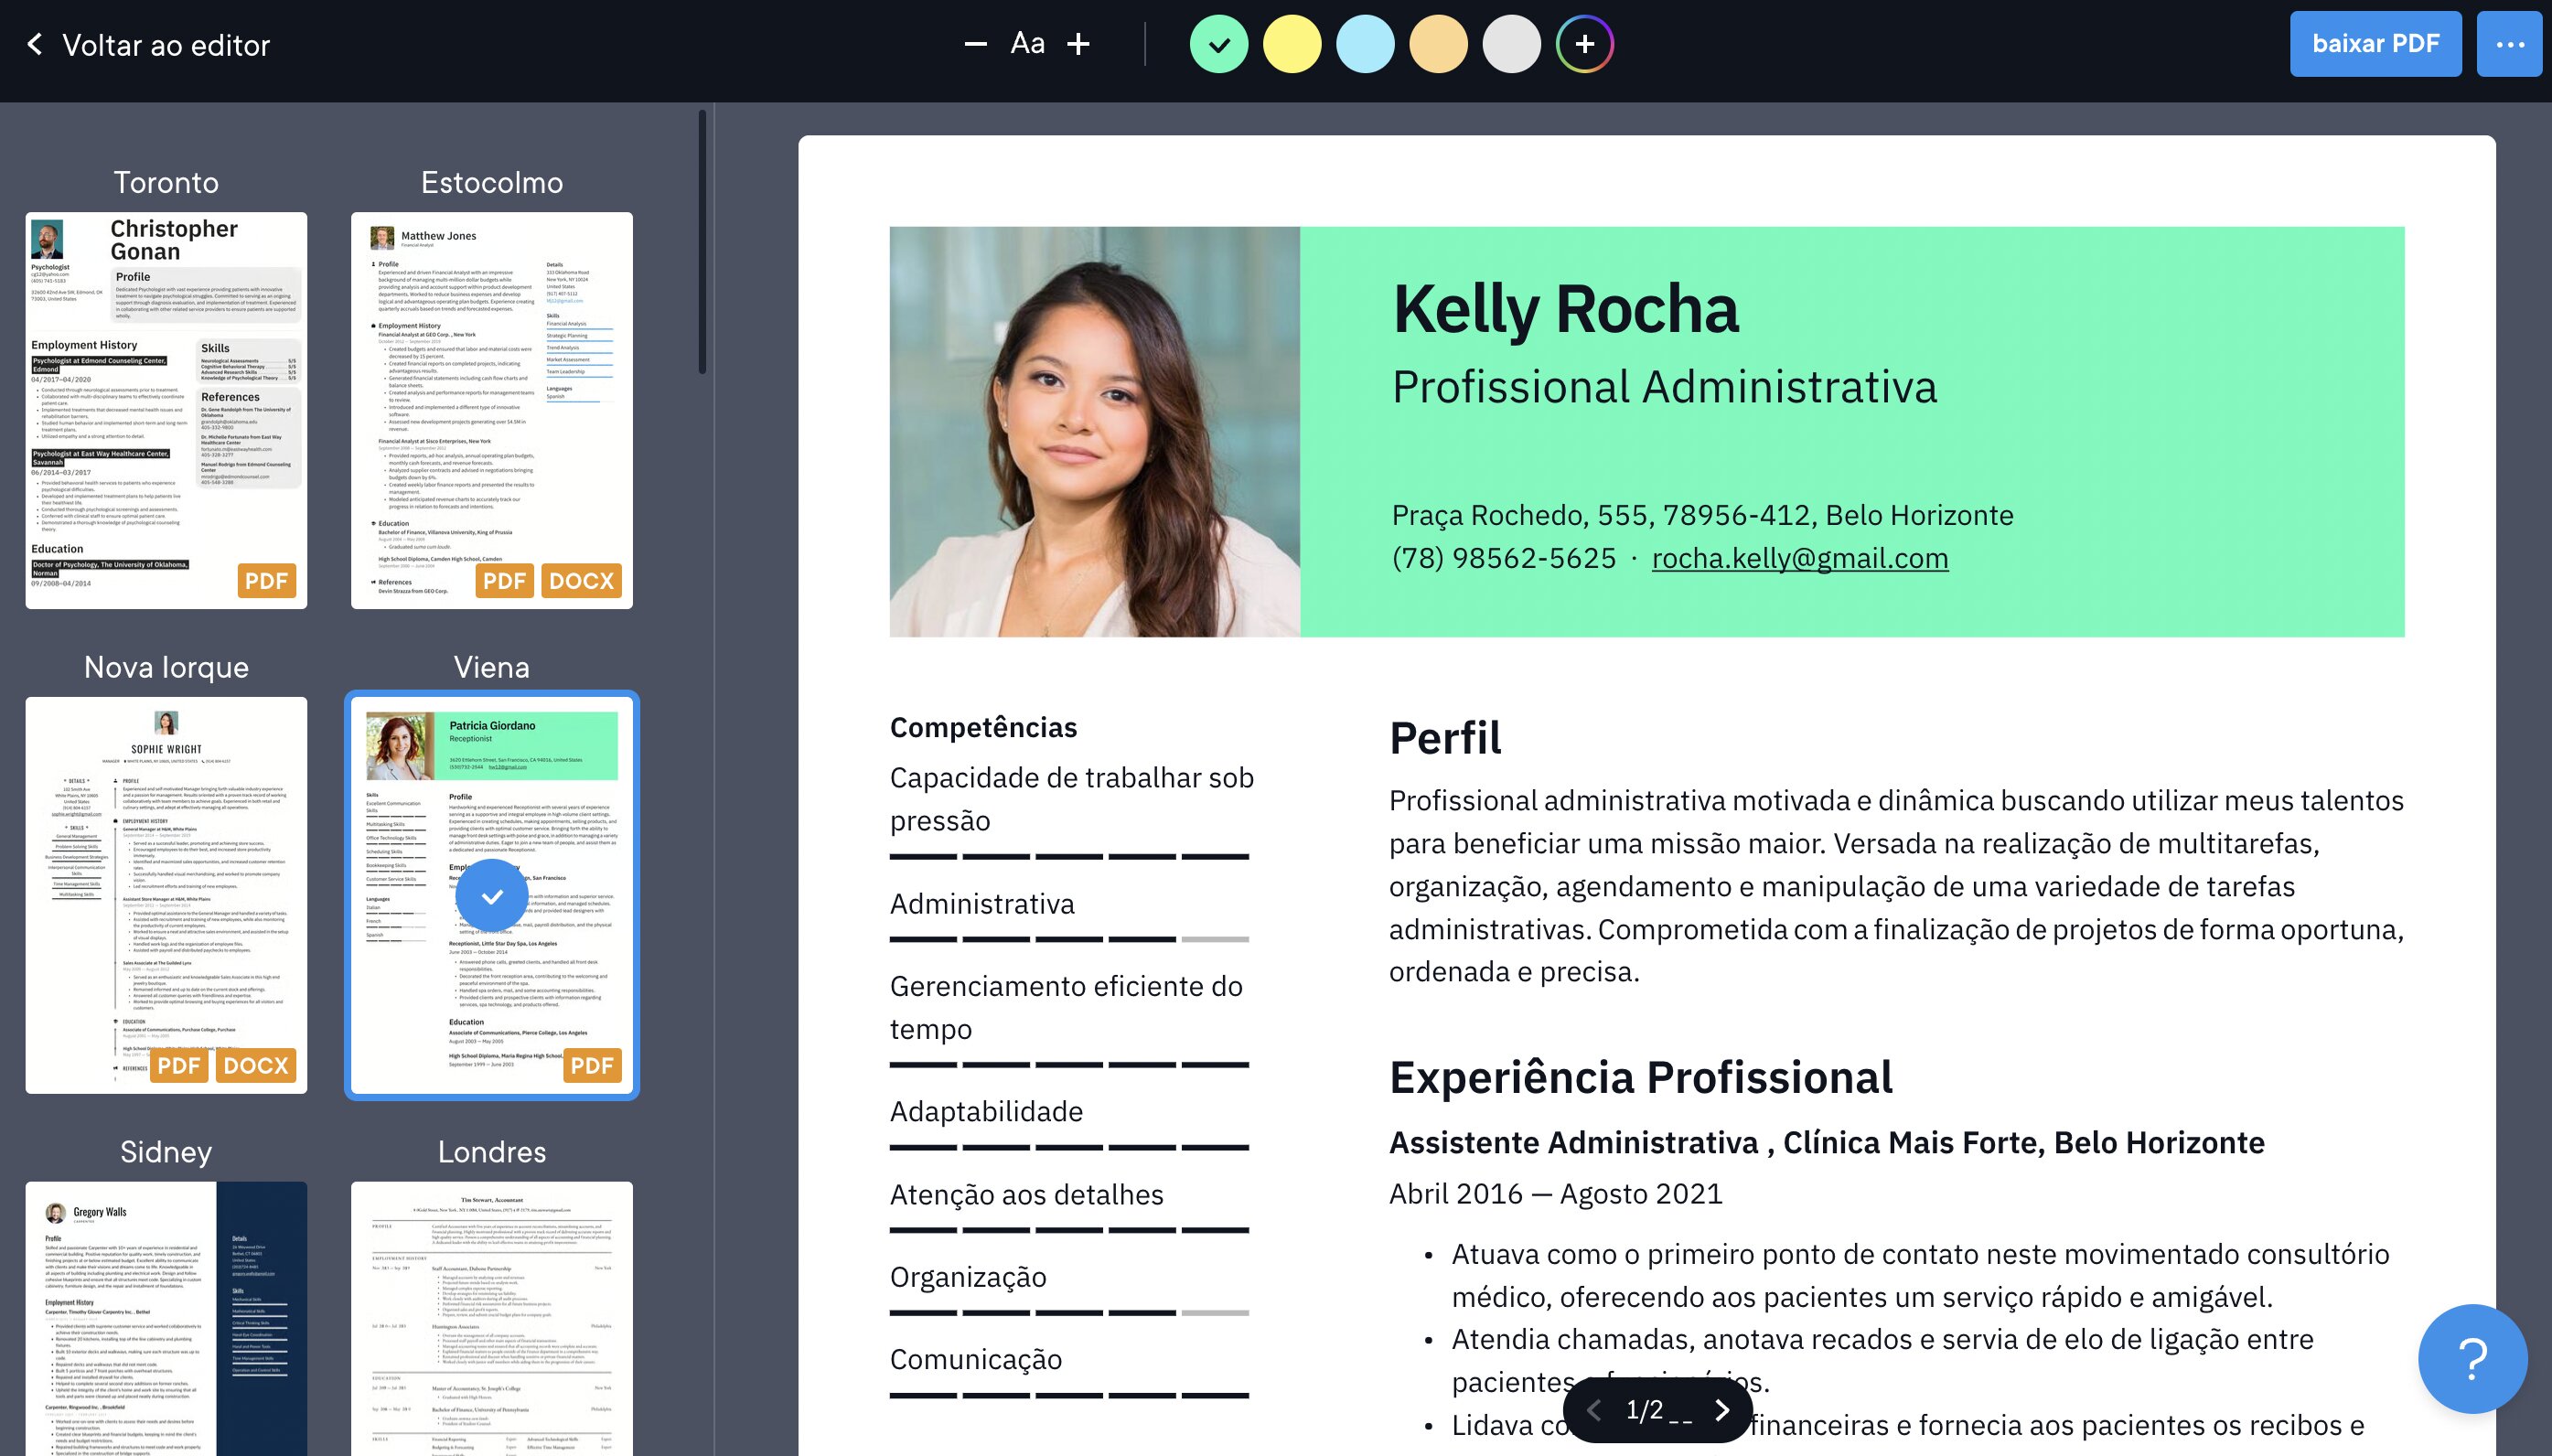Open the custom color picker plus circle
Screen dimensions: 2552x1456
click(1584, 44)
